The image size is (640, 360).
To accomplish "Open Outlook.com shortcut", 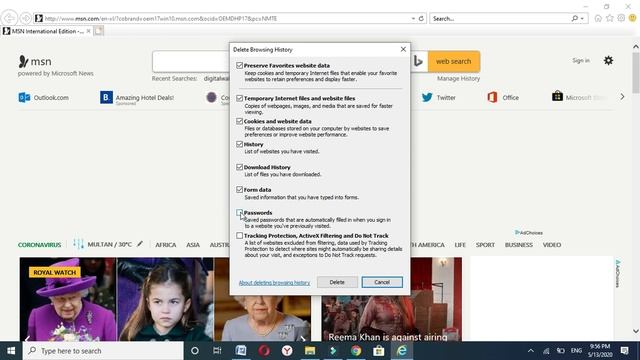I will [44, 98].
